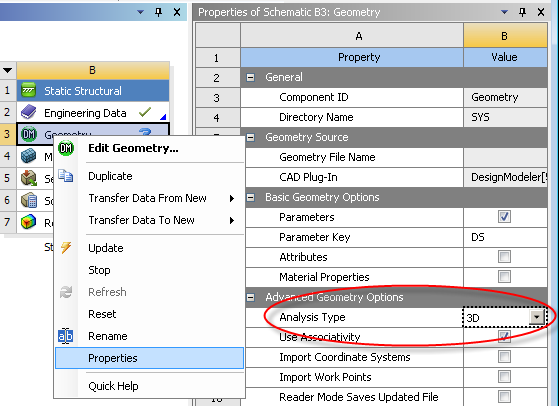
Task: Toggle the Parameters checkbox
Action: pyautogui.click(x=504, y=217)
